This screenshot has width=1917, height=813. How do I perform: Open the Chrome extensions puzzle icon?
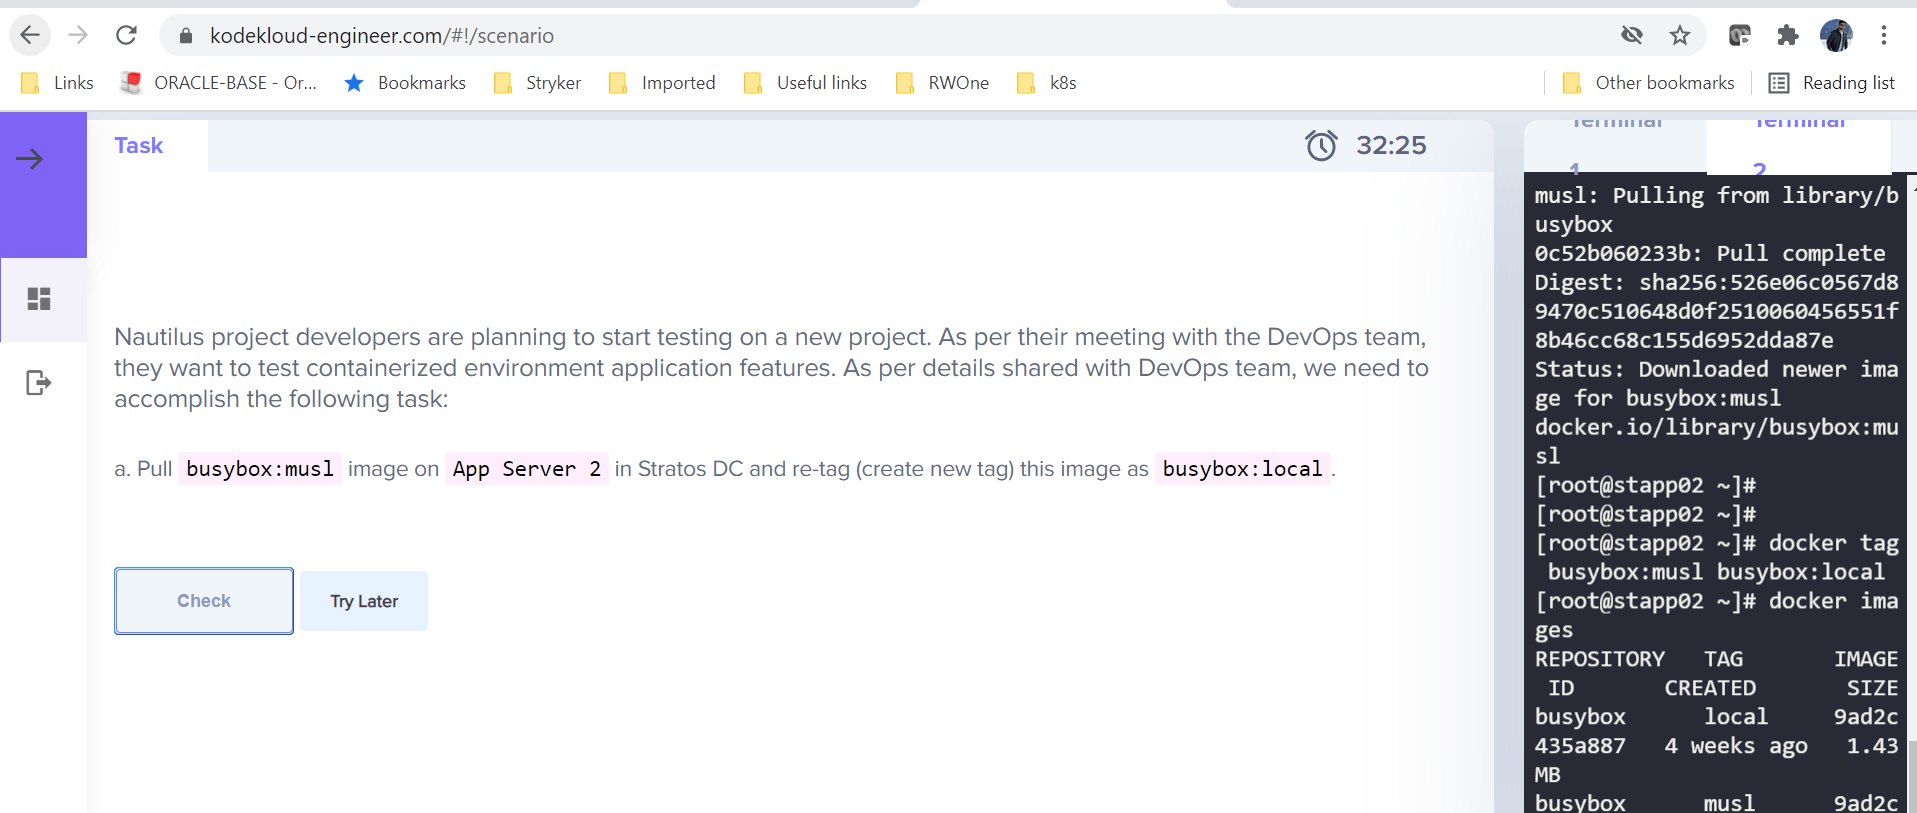[x=1788, y=36]
